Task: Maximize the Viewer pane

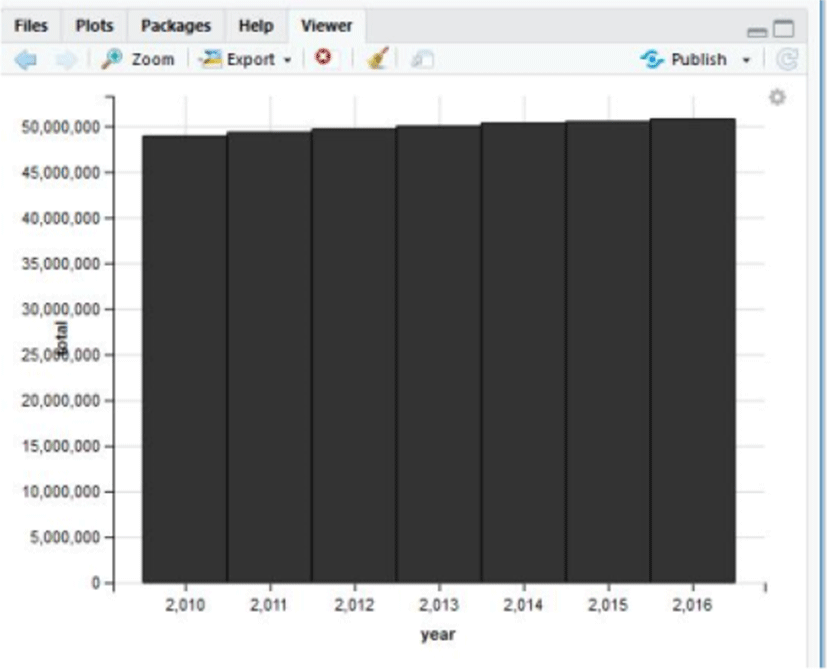Action: point(784,28)
